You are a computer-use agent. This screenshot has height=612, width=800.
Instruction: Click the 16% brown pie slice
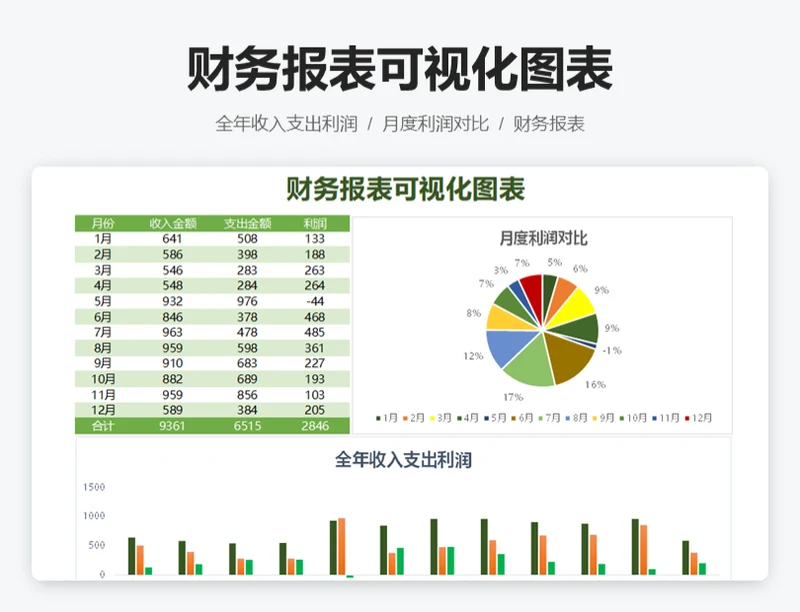[x=567, y=357]
